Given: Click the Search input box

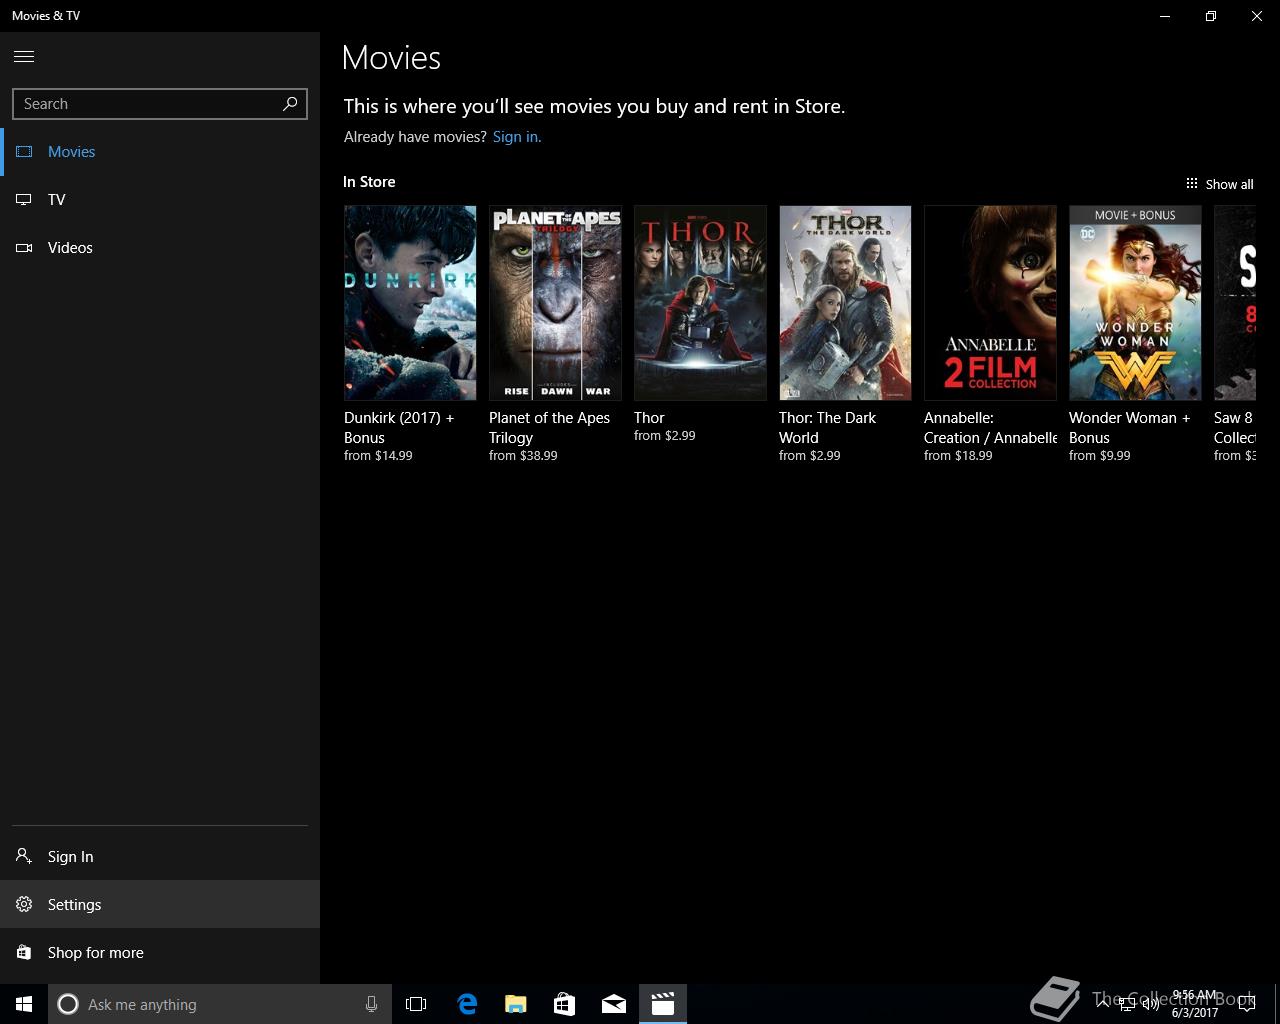Looking at the screenshot, I should (160, 104).
